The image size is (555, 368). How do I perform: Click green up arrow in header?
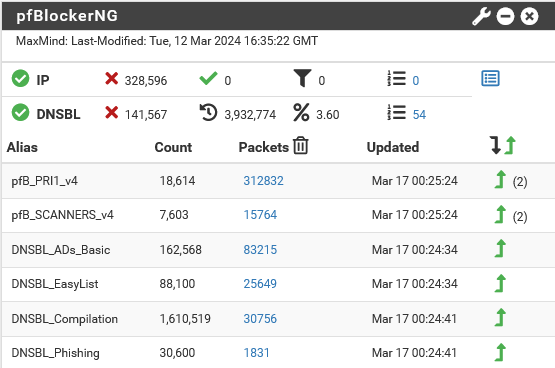click(x=510, y=145)
